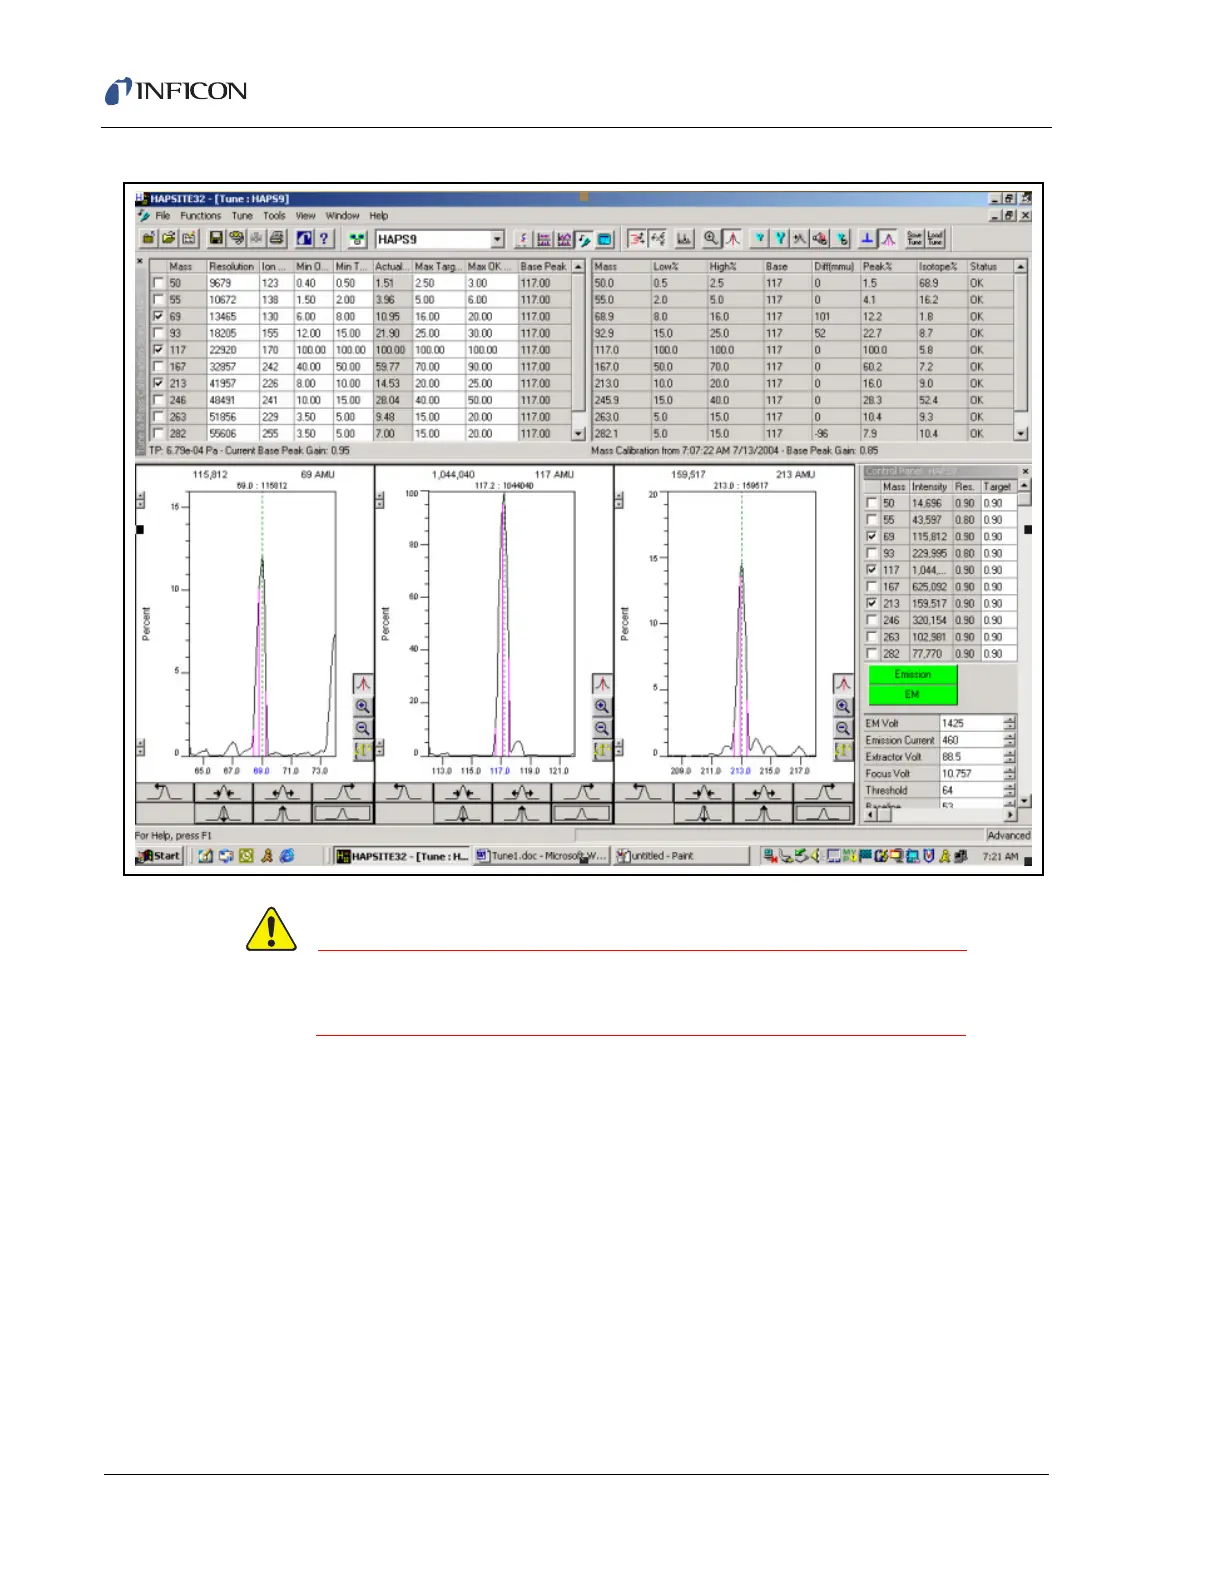Click the red peak icon in the top toolbar
This screenshot has width=1222, height=1584.
click(x=733, y=239)
